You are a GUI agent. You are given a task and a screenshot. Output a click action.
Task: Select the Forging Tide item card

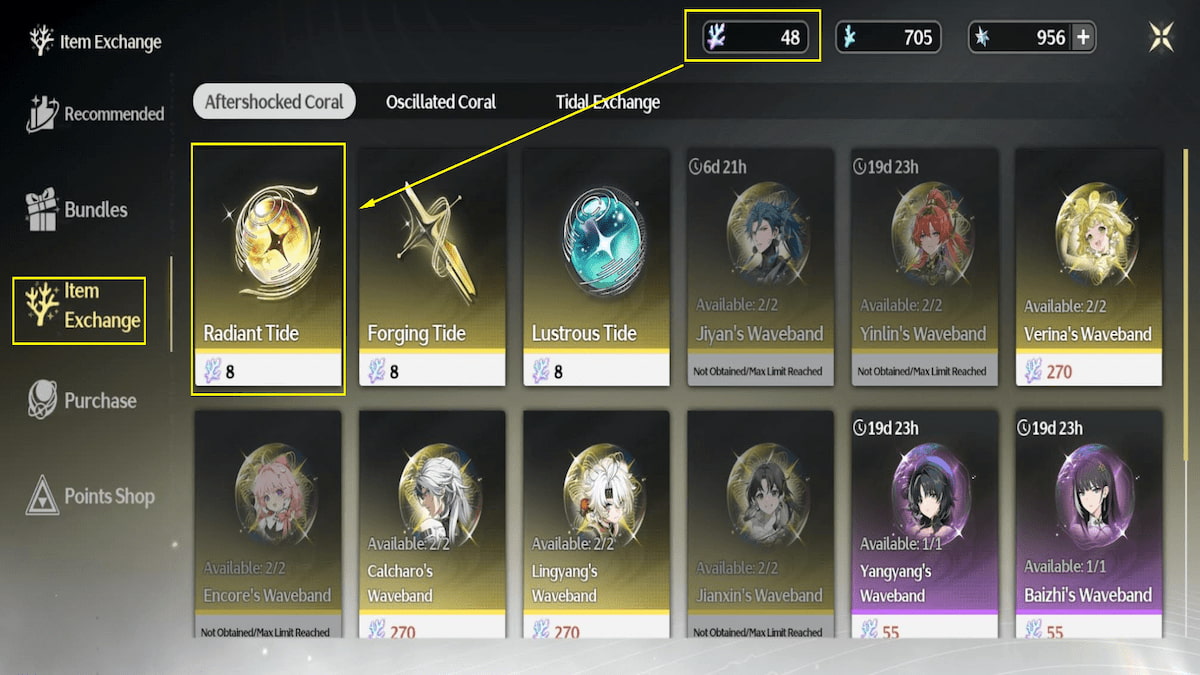pyautogui.click(x=432, y=268)
